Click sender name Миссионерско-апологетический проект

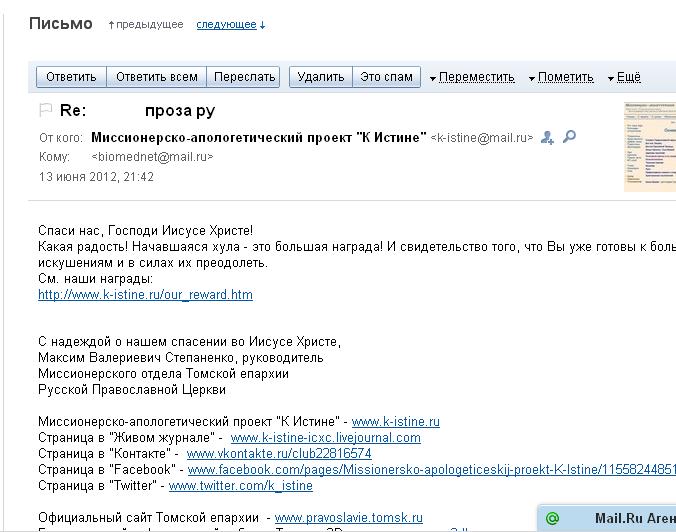pos(259,138)
